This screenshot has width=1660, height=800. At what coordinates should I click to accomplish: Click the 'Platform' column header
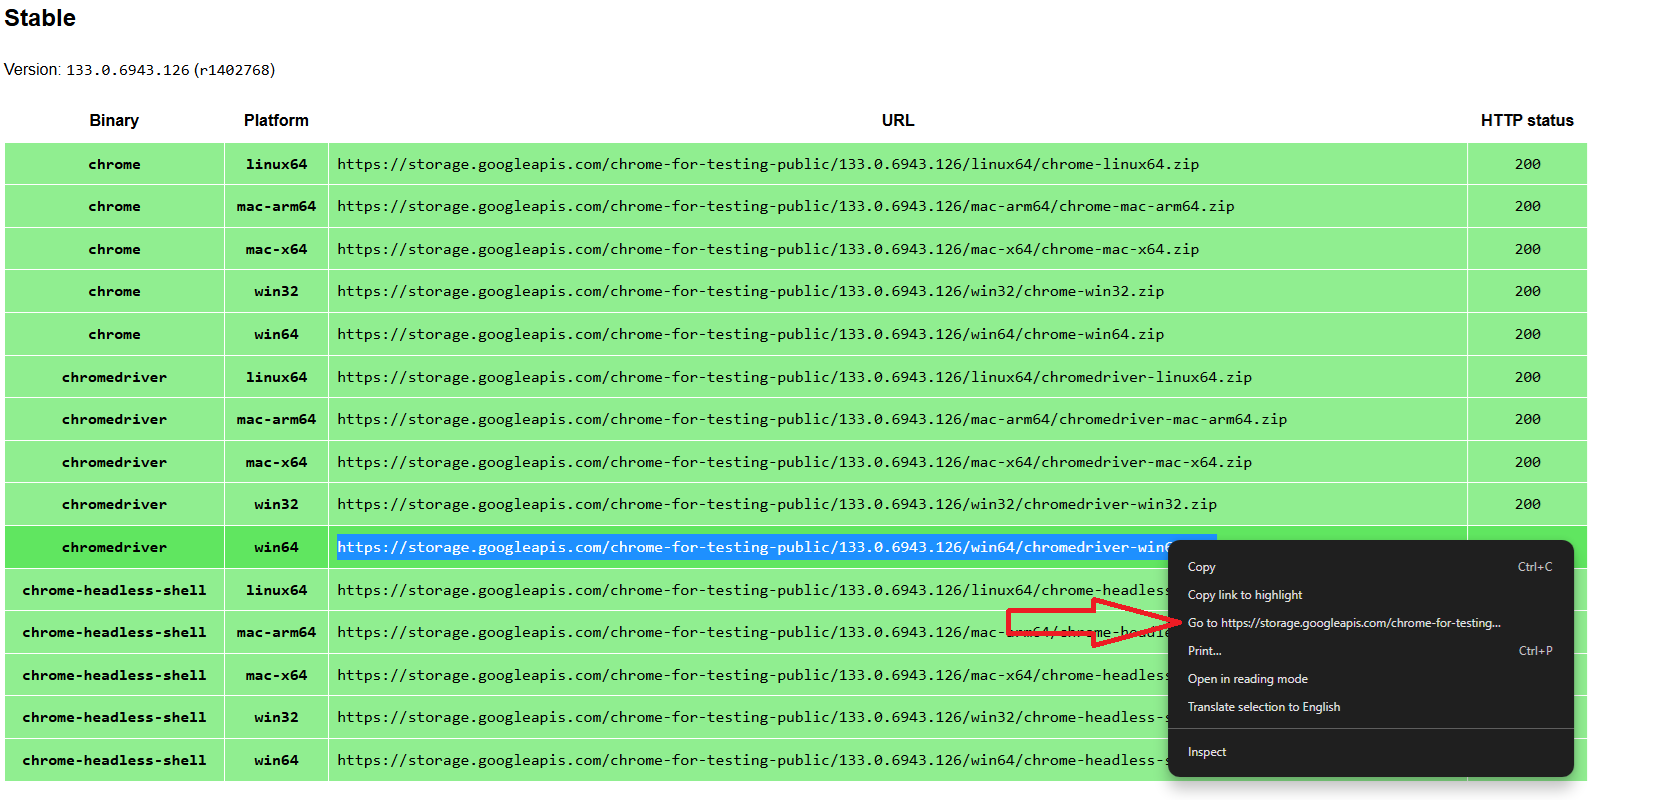[x=276, y=120]
